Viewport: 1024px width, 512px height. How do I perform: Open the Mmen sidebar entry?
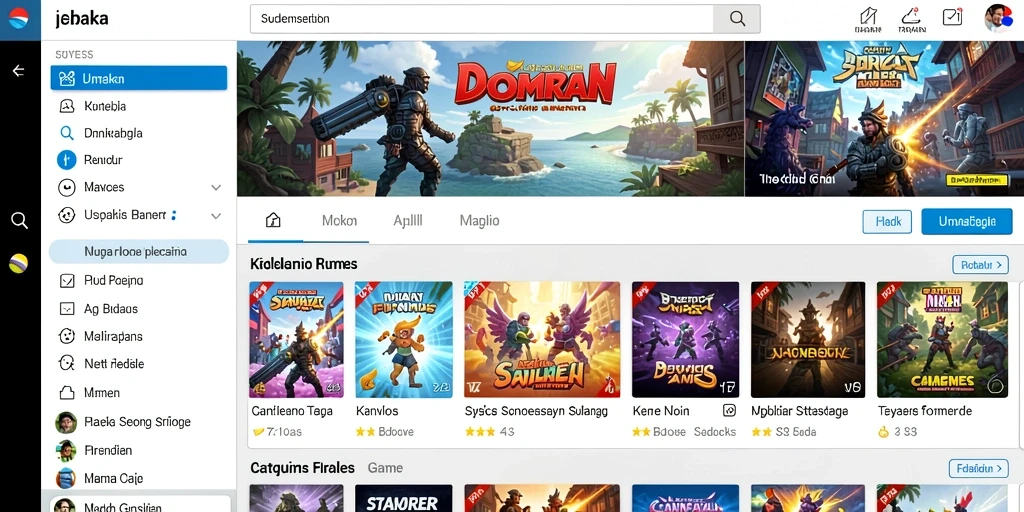(138, 392)
